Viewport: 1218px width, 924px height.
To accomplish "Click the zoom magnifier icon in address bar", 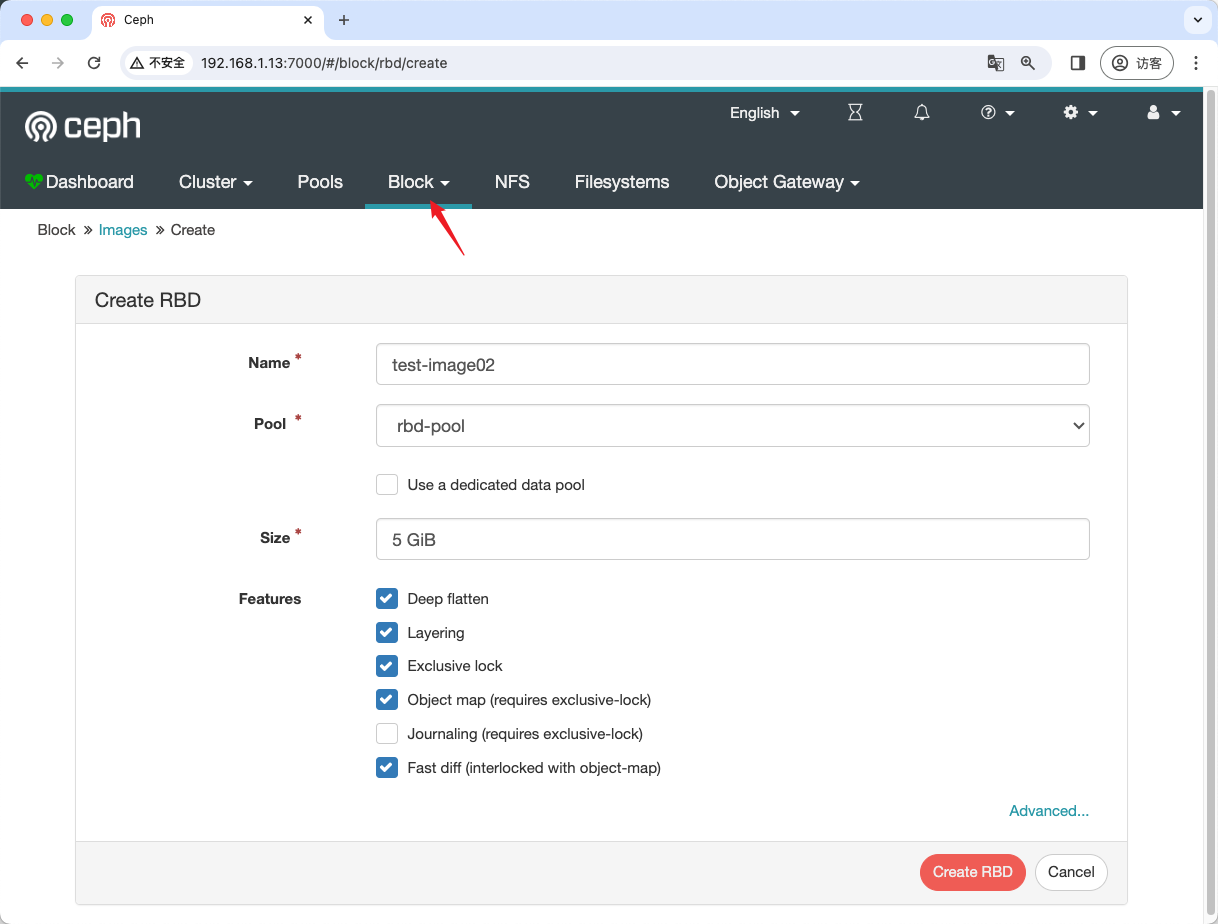I will pos(1027,63).
